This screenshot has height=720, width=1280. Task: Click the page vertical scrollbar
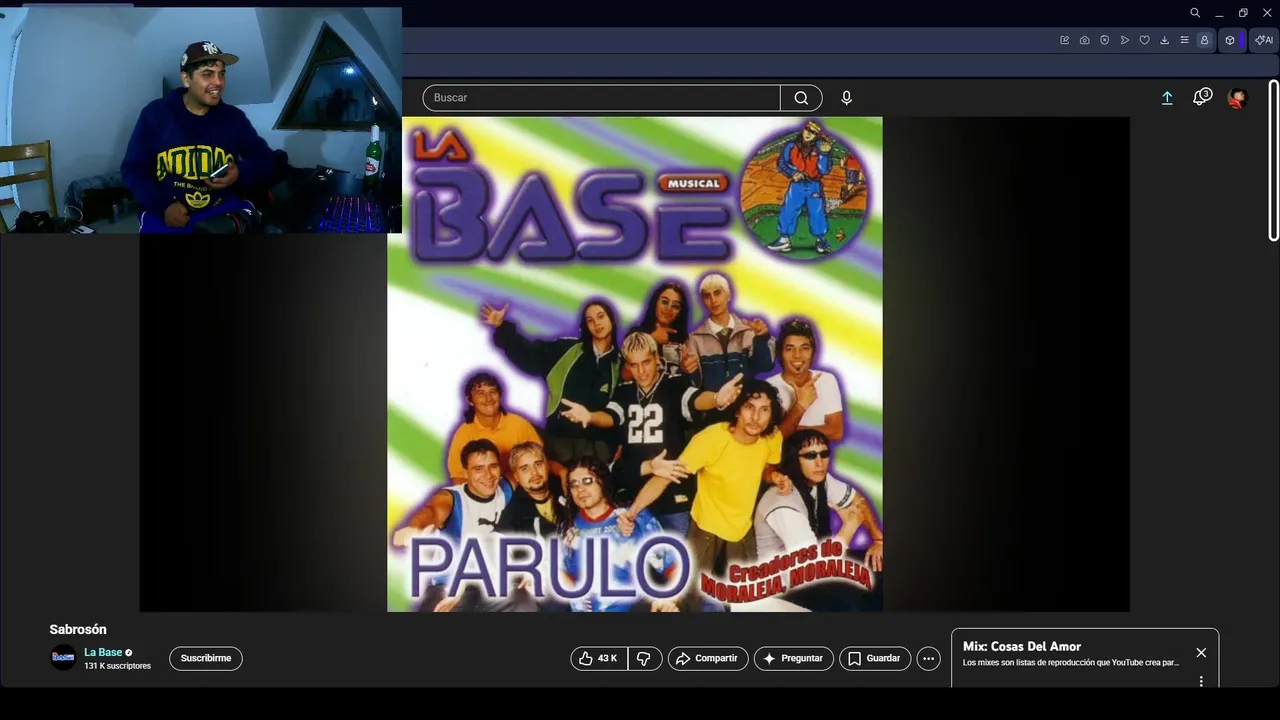pos(1273,160)
